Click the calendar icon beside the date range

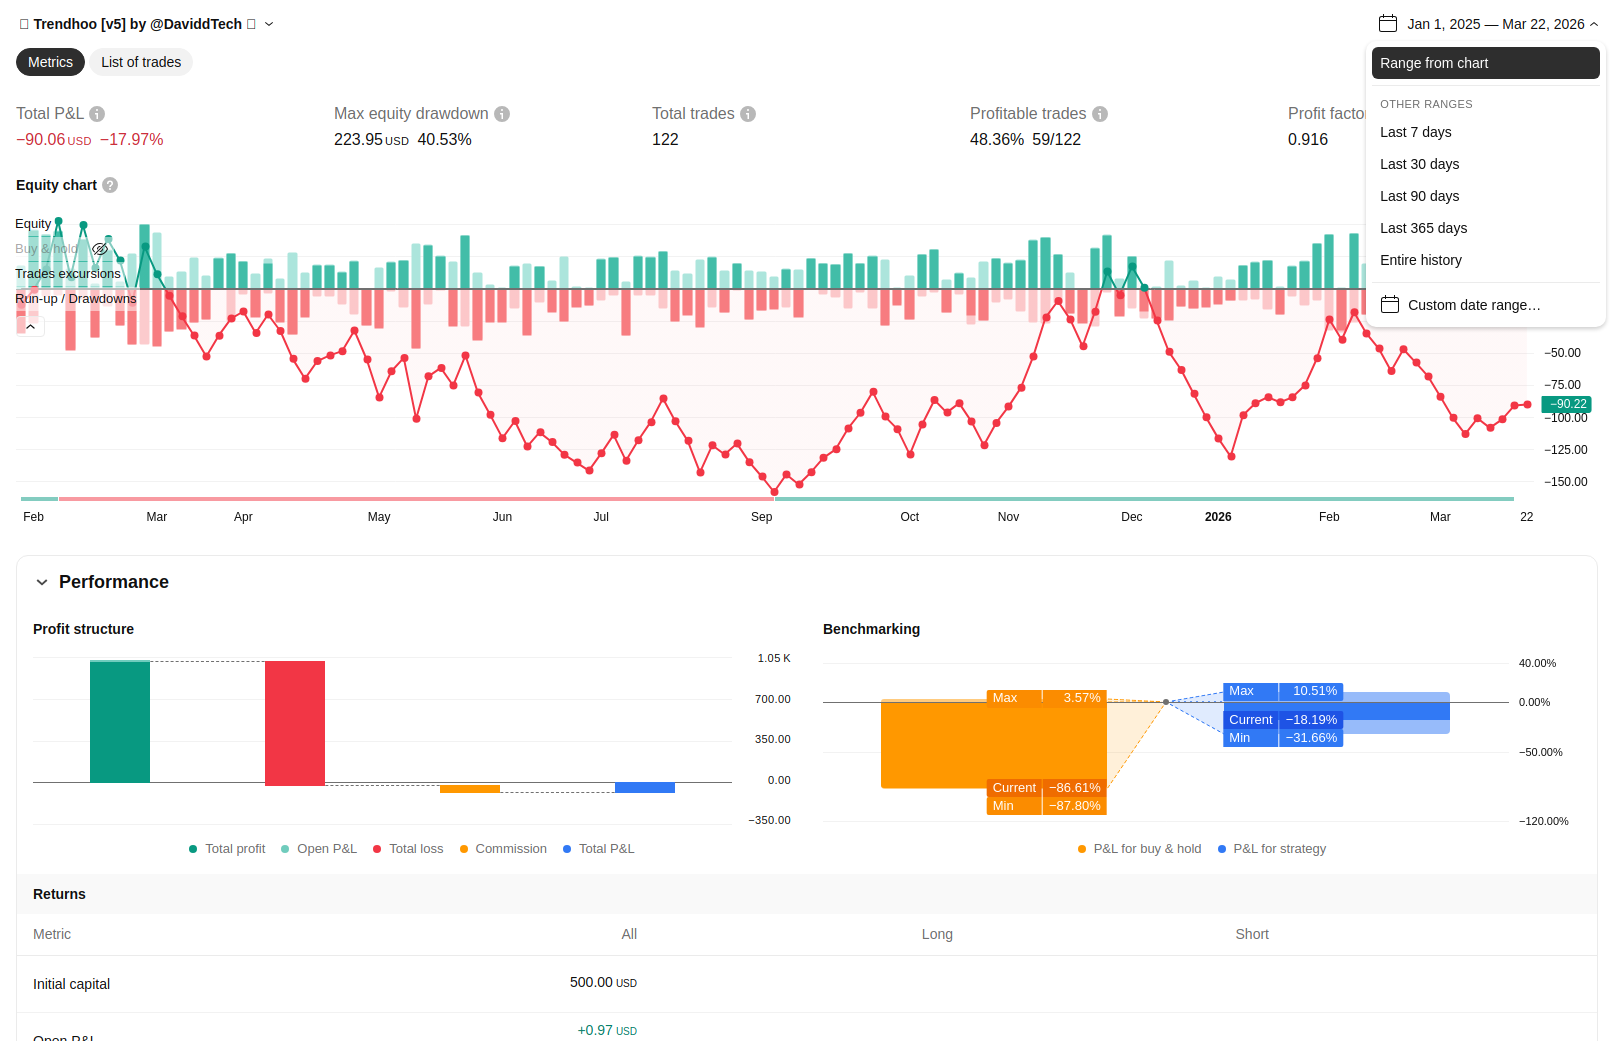[1388, 24]
